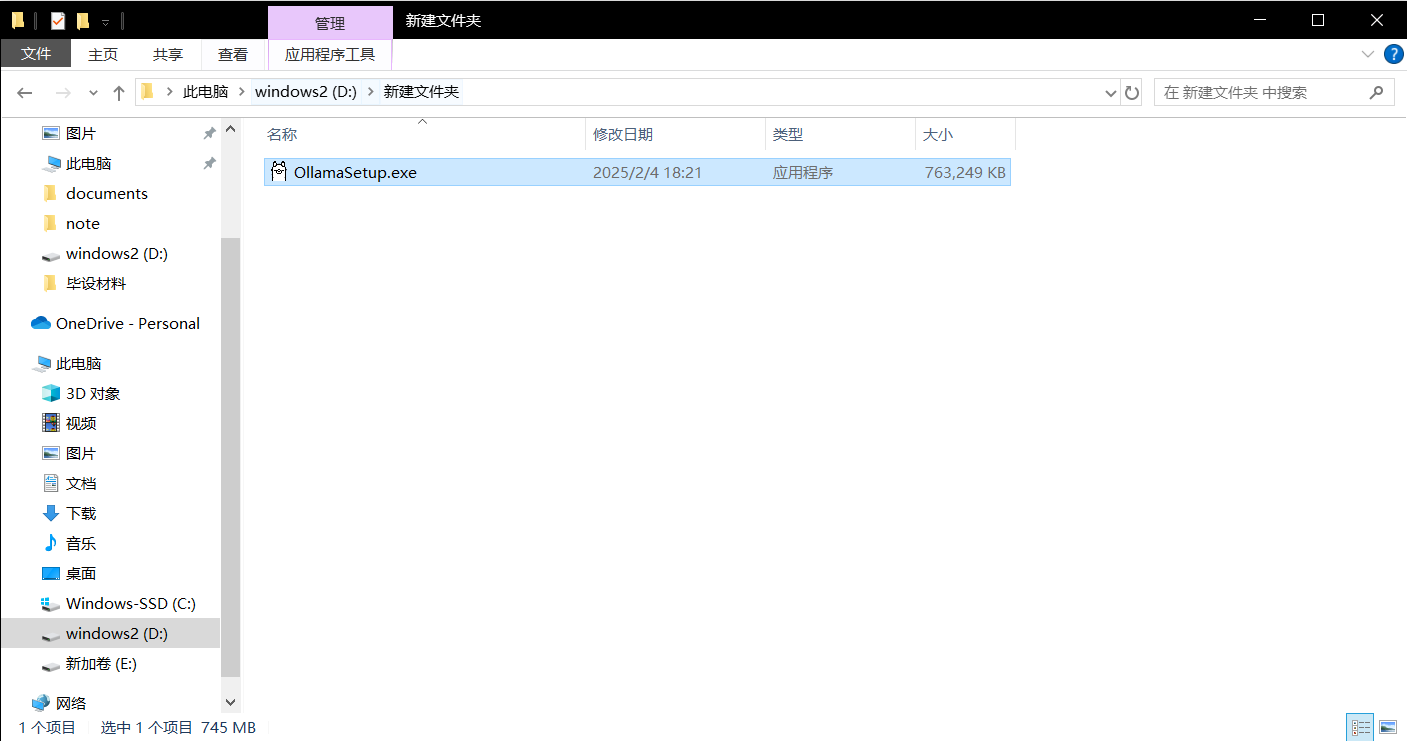
Task: Switch to large icons view layout
Action: 1387,727
